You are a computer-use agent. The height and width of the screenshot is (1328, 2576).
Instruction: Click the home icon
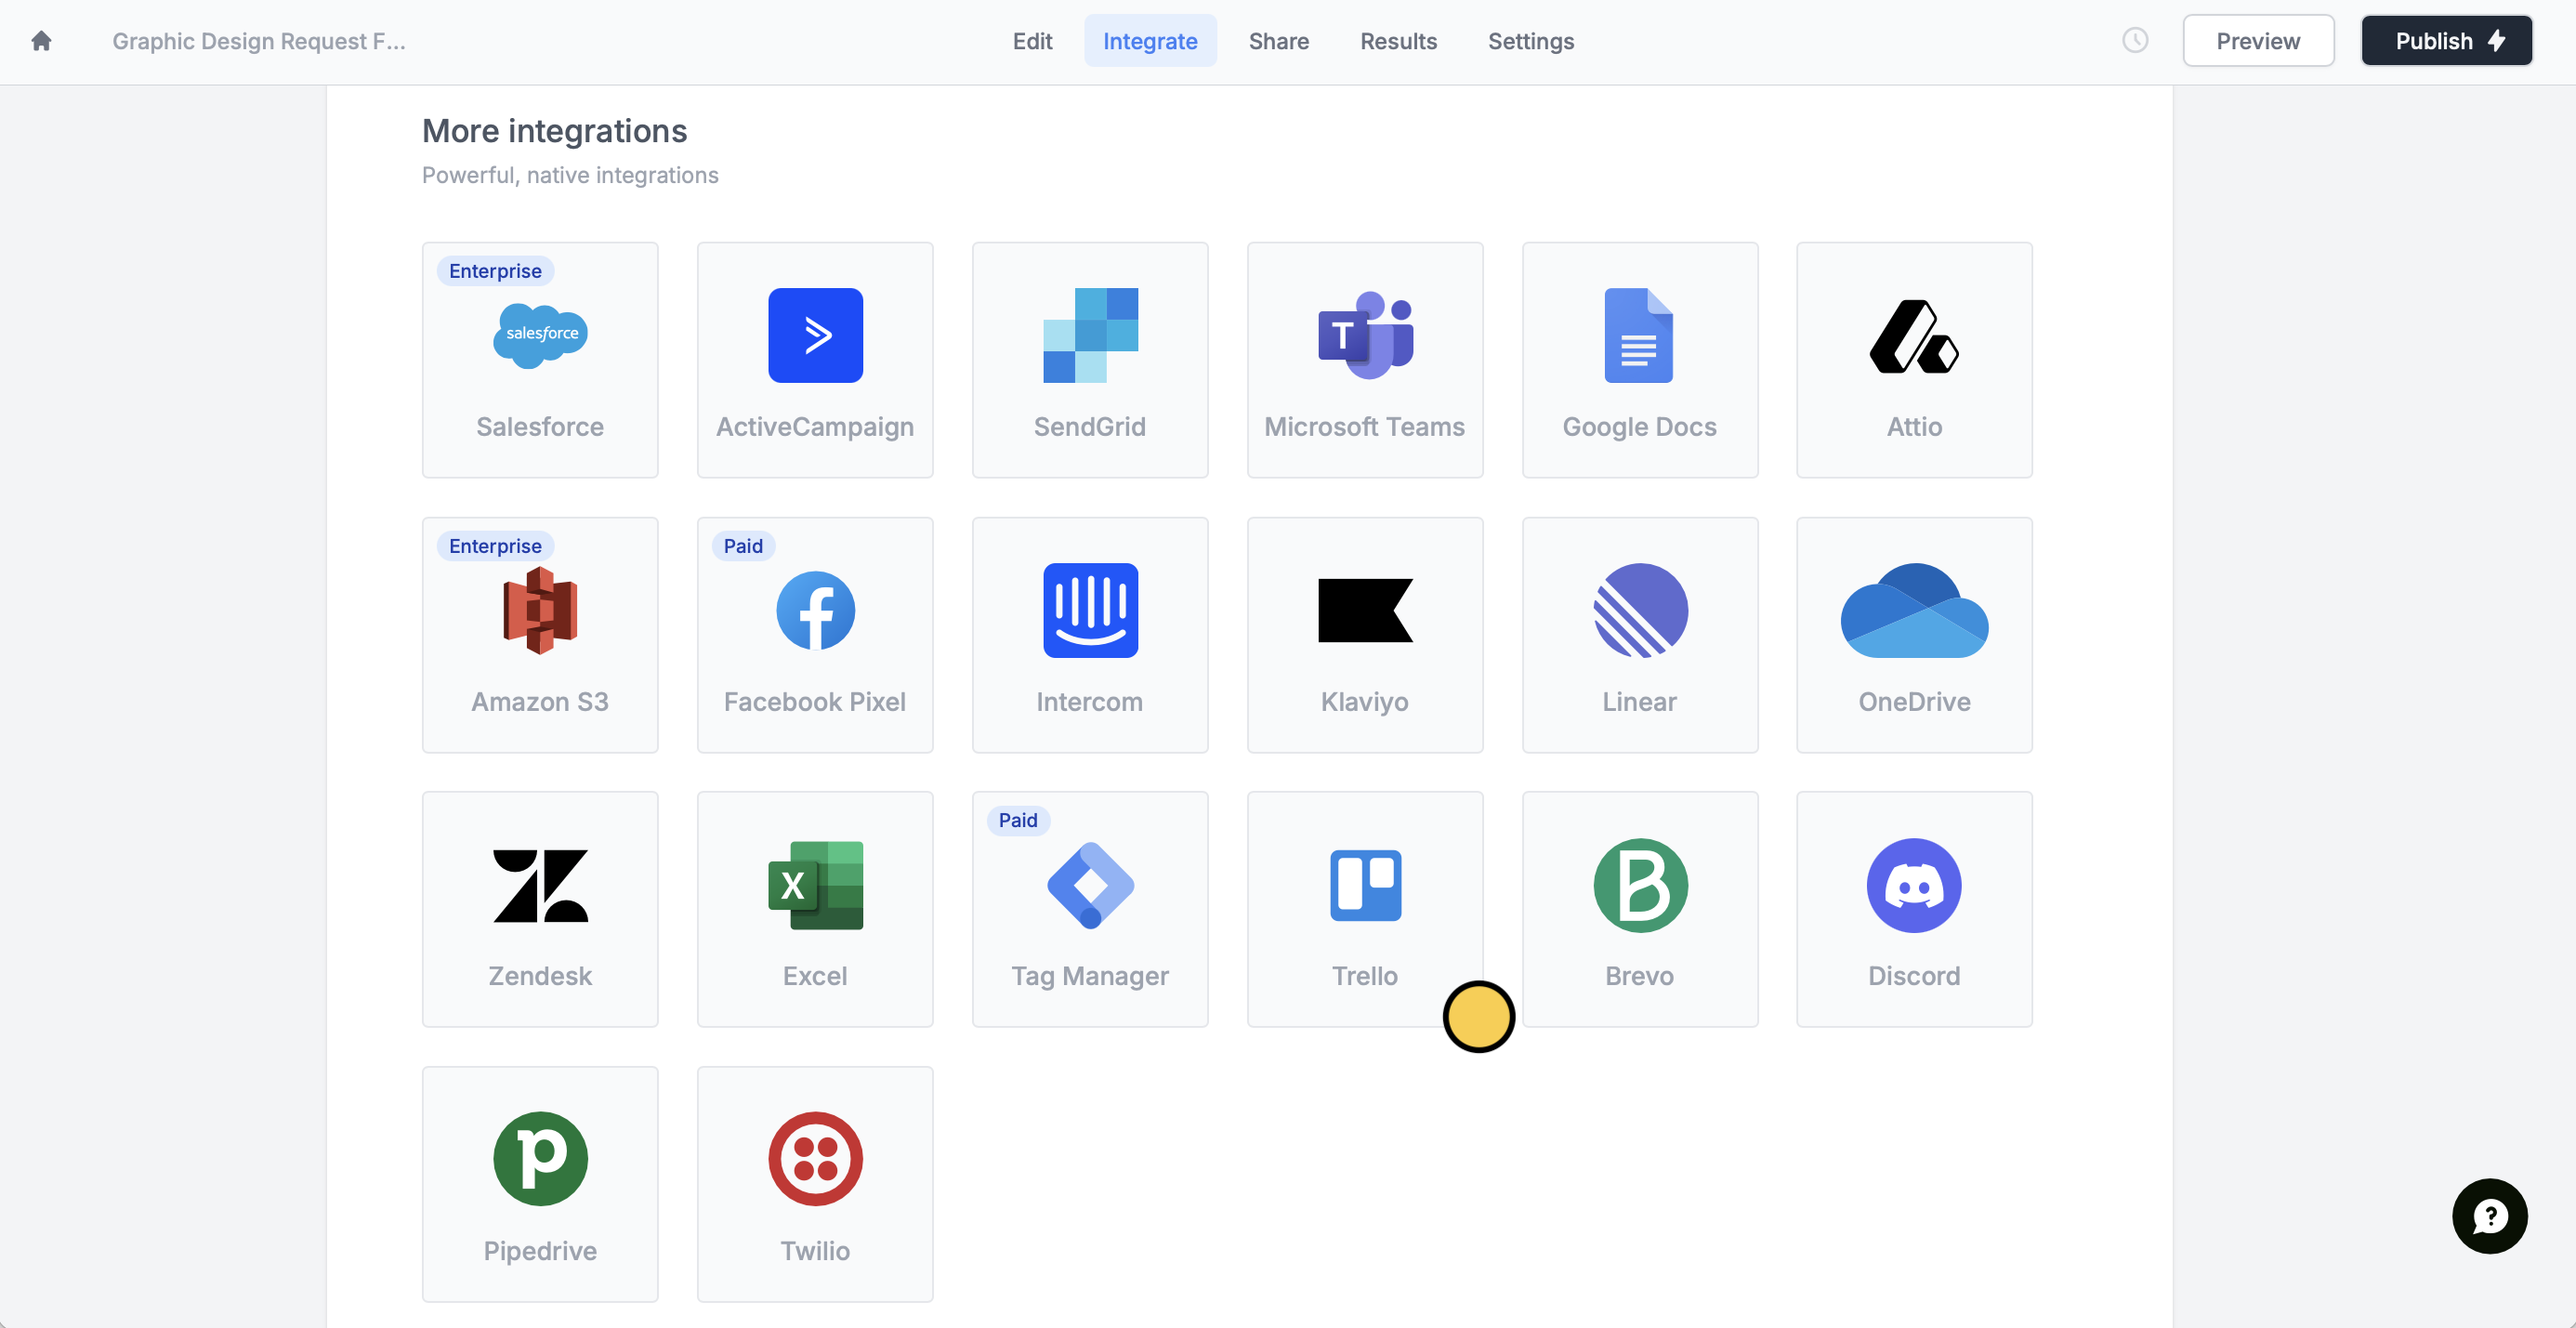pos(41,41)
